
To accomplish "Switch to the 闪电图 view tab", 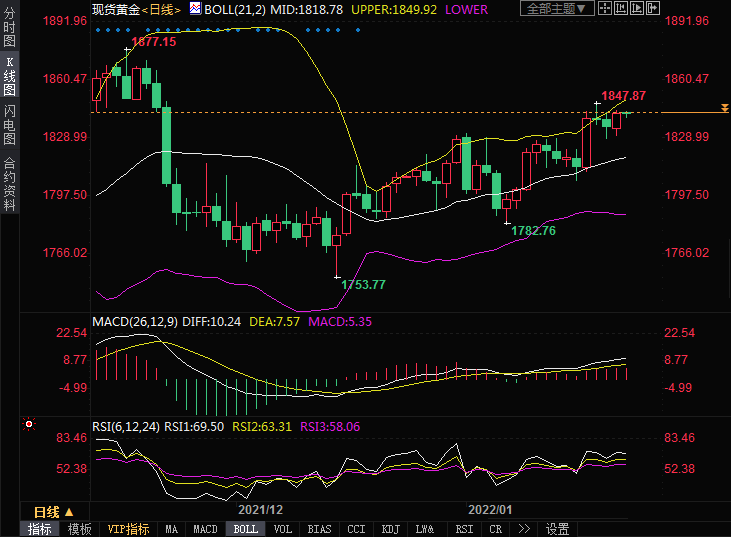I will coord(9,124).
